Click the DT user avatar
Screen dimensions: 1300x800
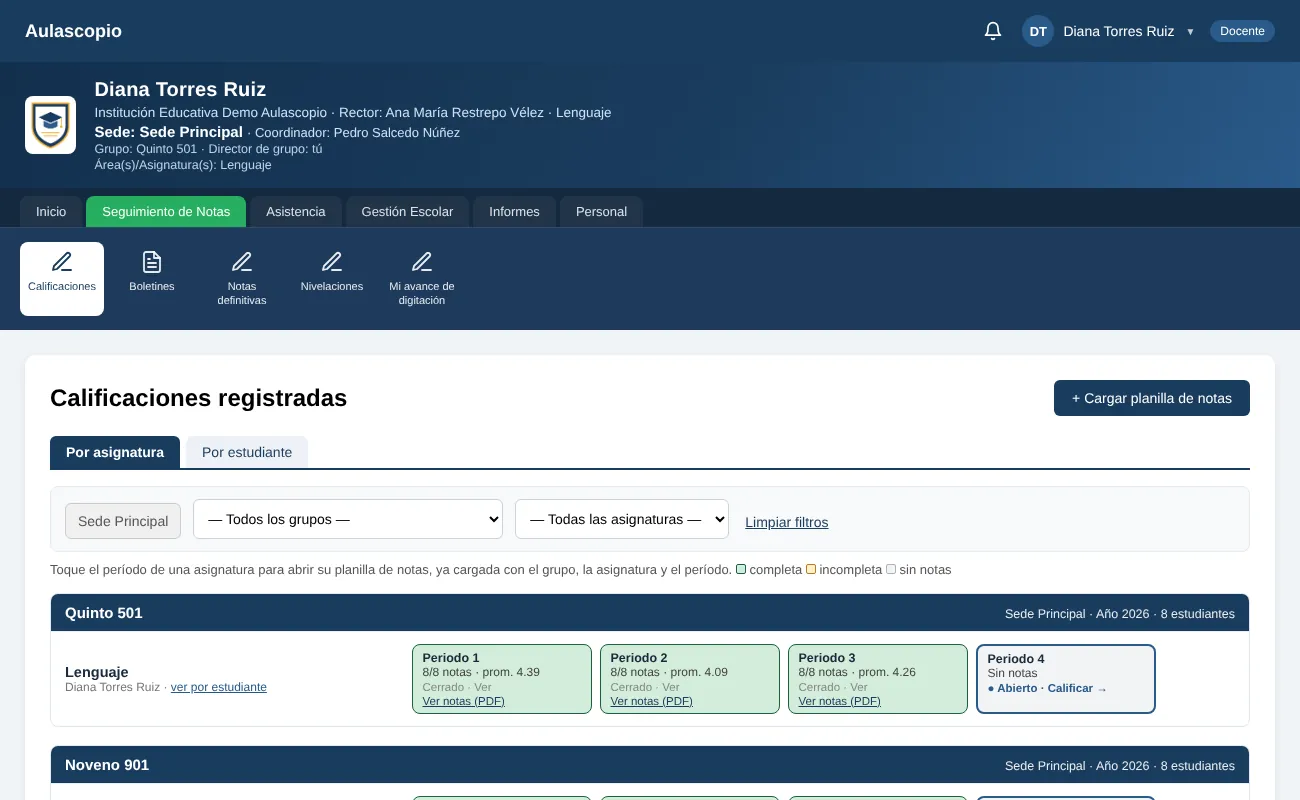(1038, 31)
